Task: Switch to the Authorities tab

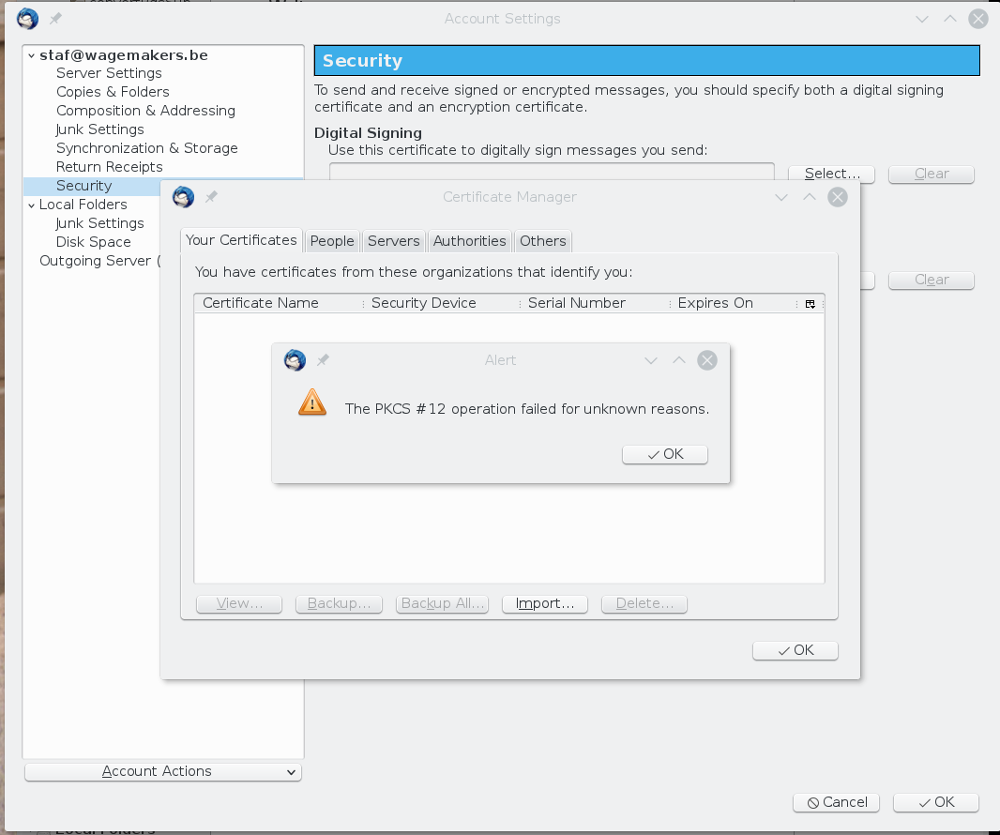Action: tap(469, 241)
